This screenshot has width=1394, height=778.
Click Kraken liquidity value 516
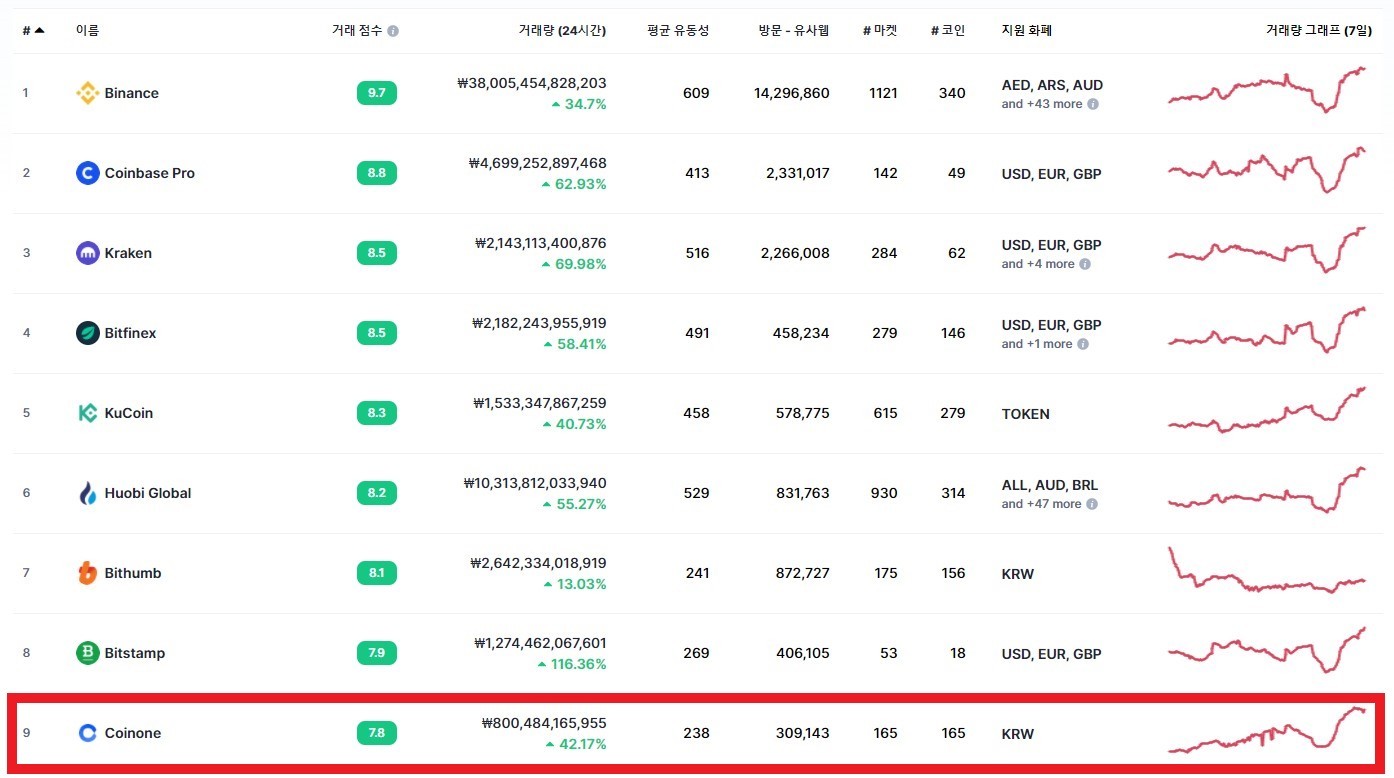(x=697, y=253)
